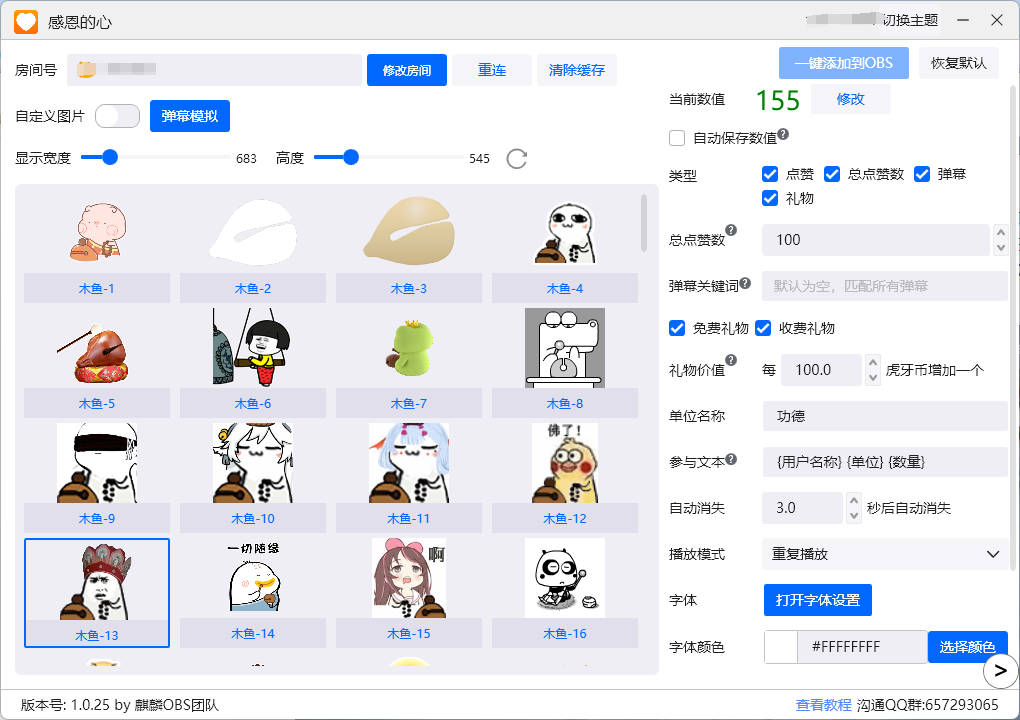Uncheck the 收费礼物 checkbox
This screenshot has height=720, width=1020.
(763, 328)
